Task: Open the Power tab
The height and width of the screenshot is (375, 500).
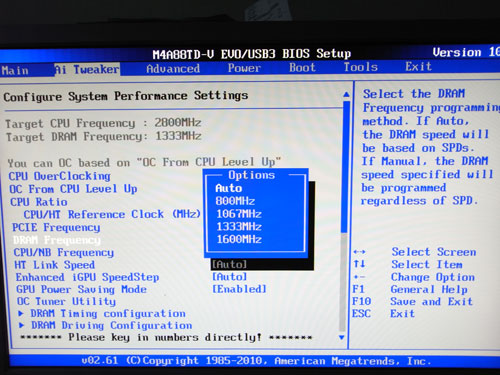Action: point(244,68)
